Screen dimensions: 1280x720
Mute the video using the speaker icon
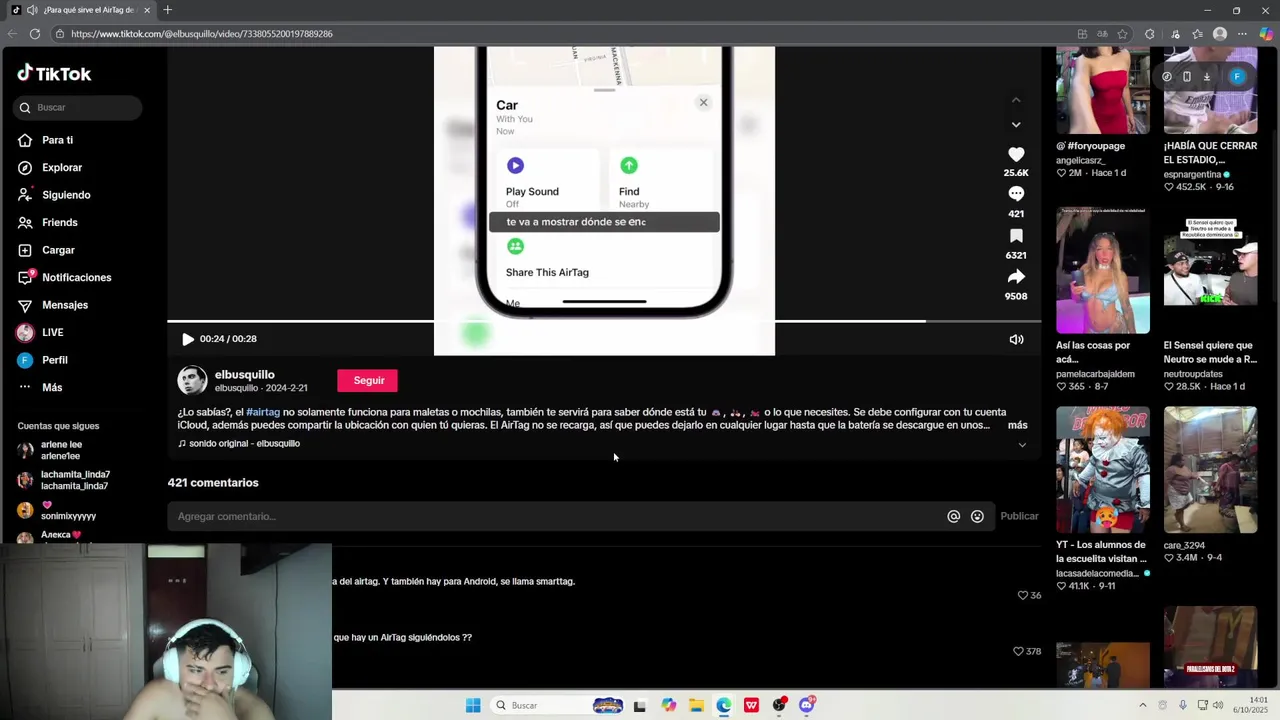[1016, 339]
